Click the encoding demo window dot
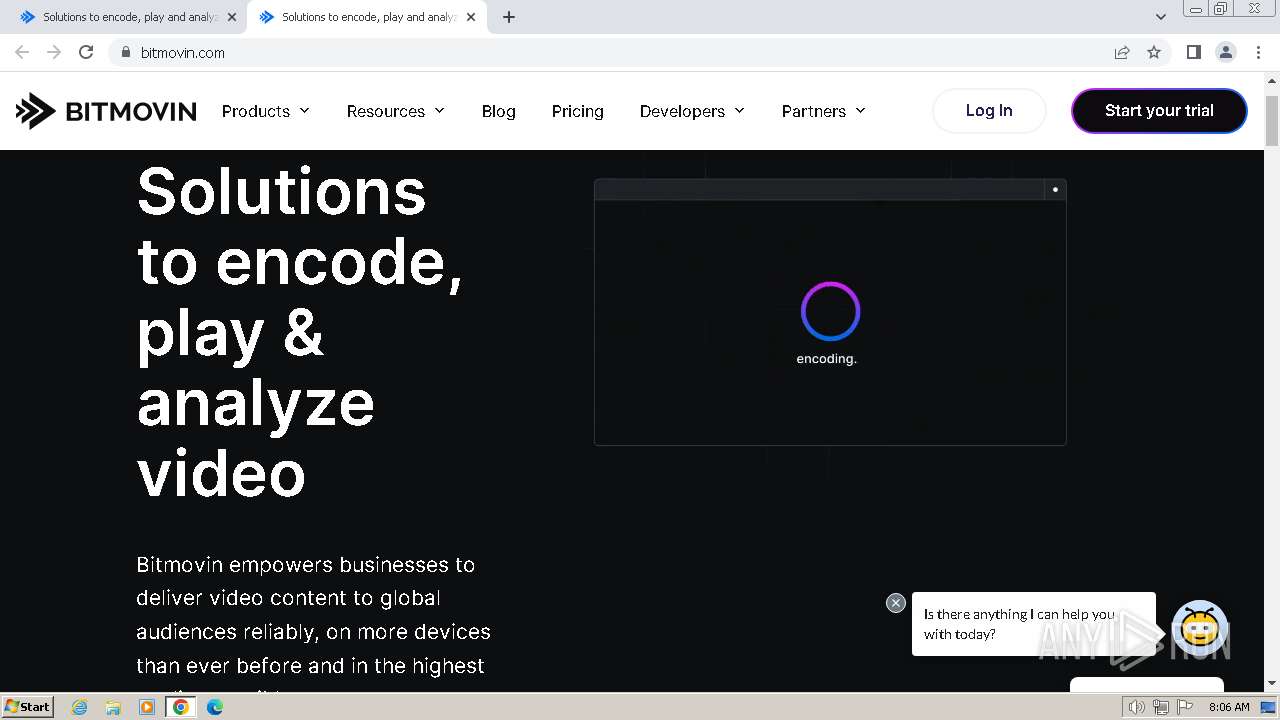The height and width of the screenshot is (720, 1280). pos(1055,189)
